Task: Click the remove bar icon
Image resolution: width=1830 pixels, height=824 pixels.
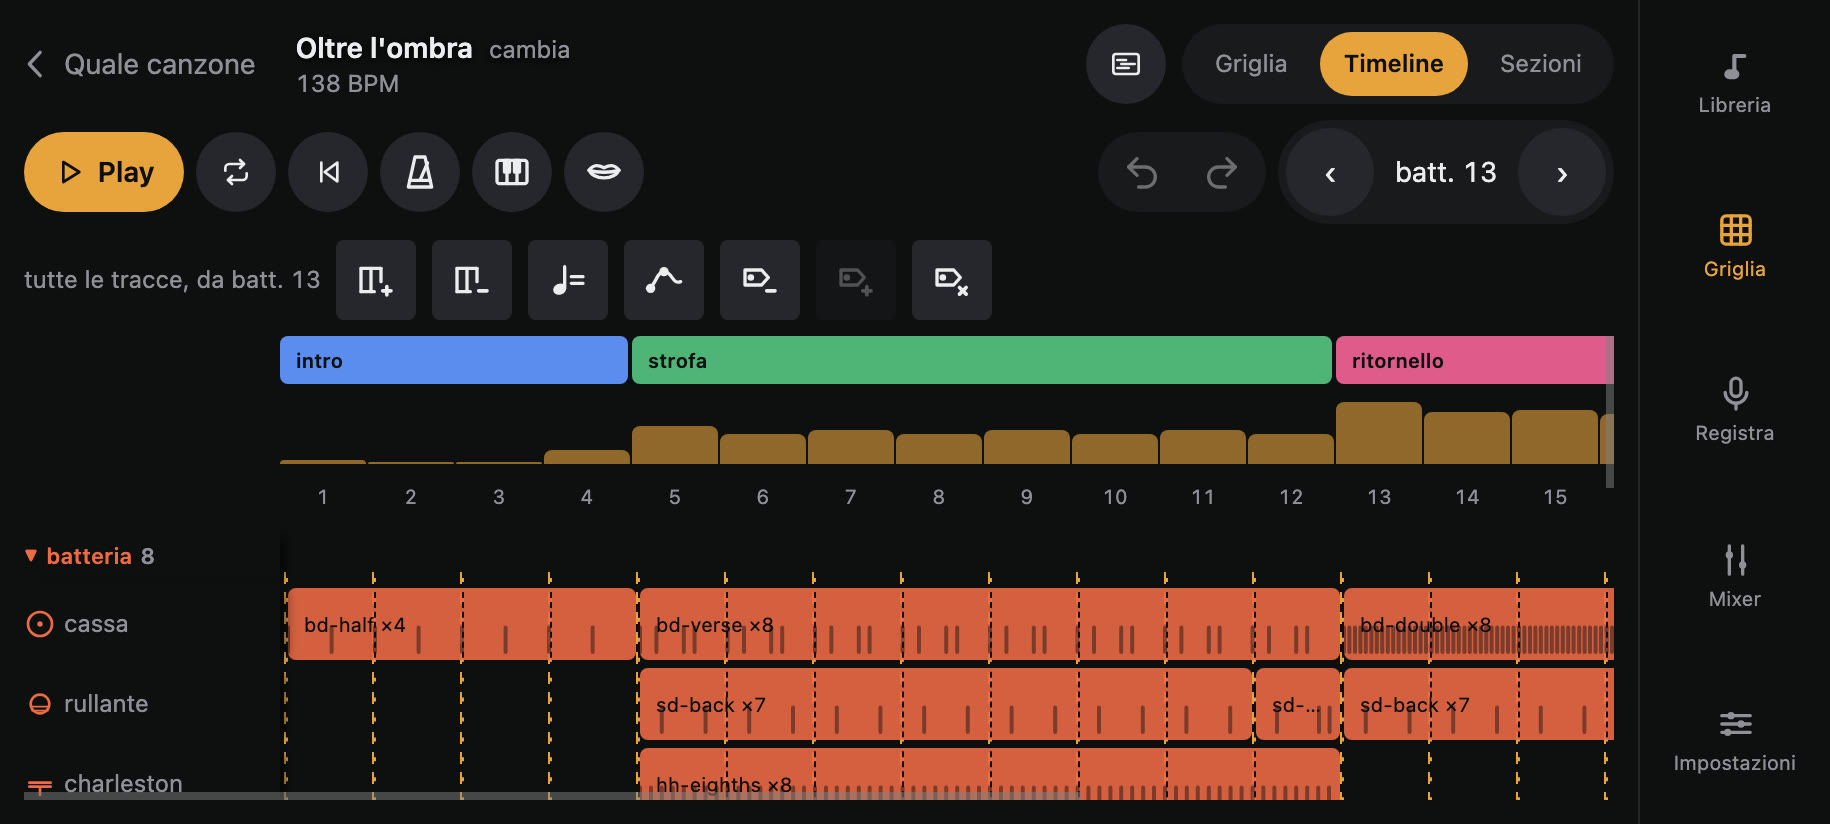Action: pos(472,280)
